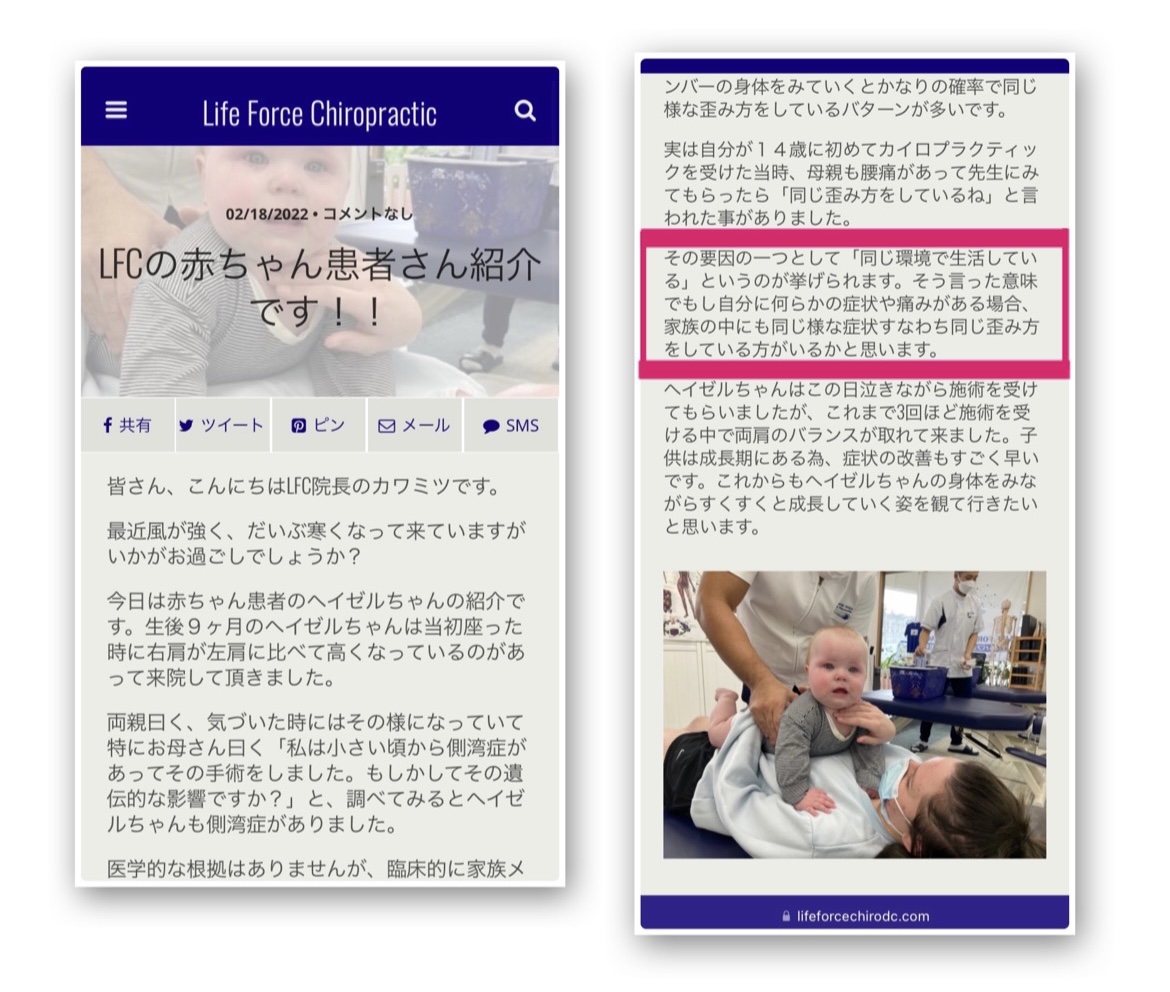
Task: Click the post title LFCの赤ちゃん患者さん紹介です！！
Action: 319,287
